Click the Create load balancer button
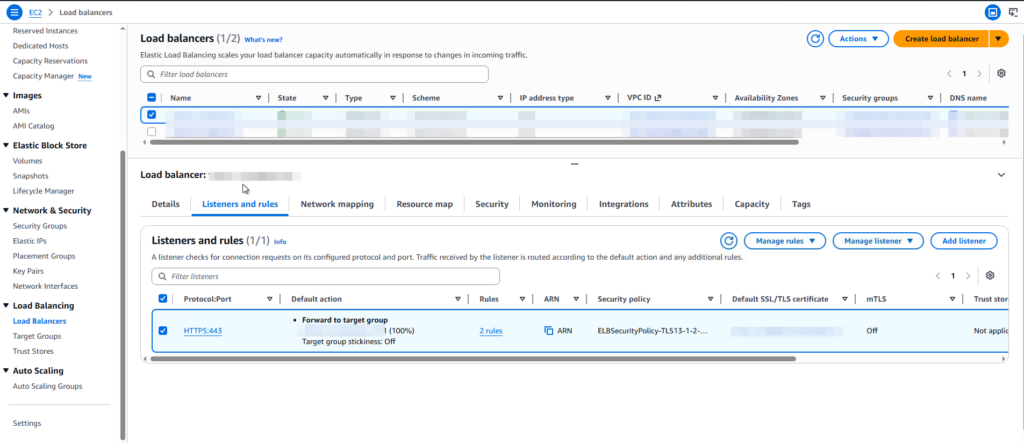The width and height of the screenshot is (1024, 443). click(x=941, y=39)
